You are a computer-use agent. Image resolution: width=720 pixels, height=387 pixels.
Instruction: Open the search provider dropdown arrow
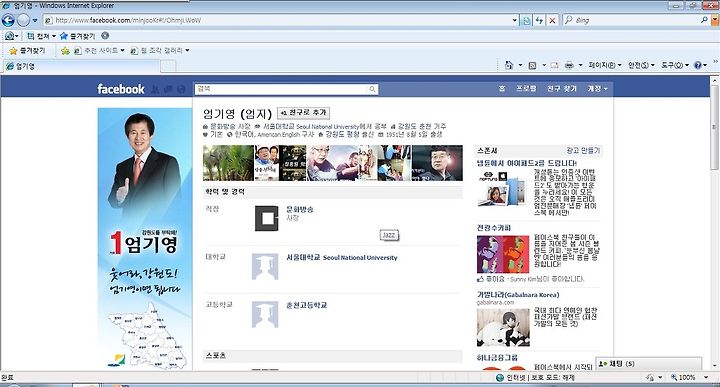pos(714,20)
